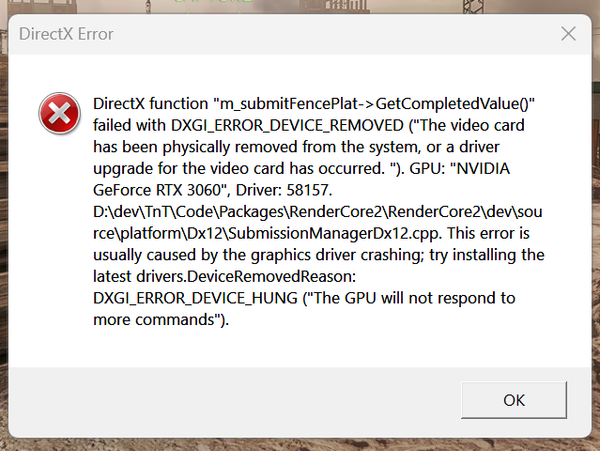The image size is (600, 451).
Task: Click the GeForce RTX 3060 text
Action: 157,190
